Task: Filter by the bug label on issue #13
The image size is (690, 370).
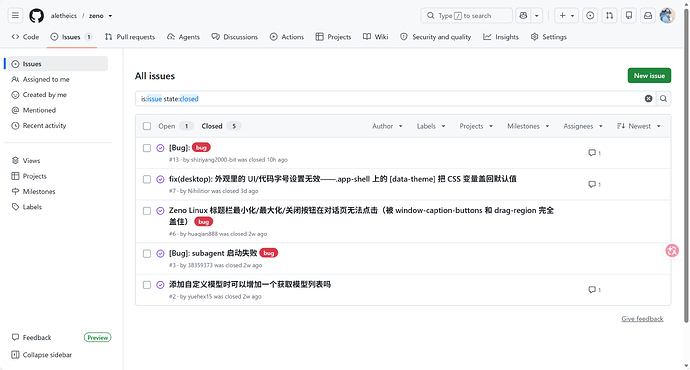Action: tap(201, 147)
